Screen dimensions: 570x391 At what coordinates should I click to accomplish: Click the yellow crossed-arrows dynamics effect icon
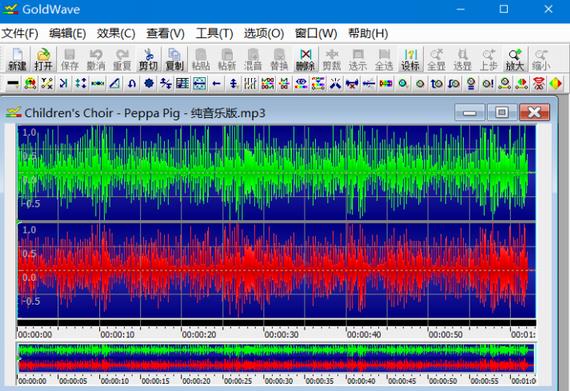tap(47, 84)
